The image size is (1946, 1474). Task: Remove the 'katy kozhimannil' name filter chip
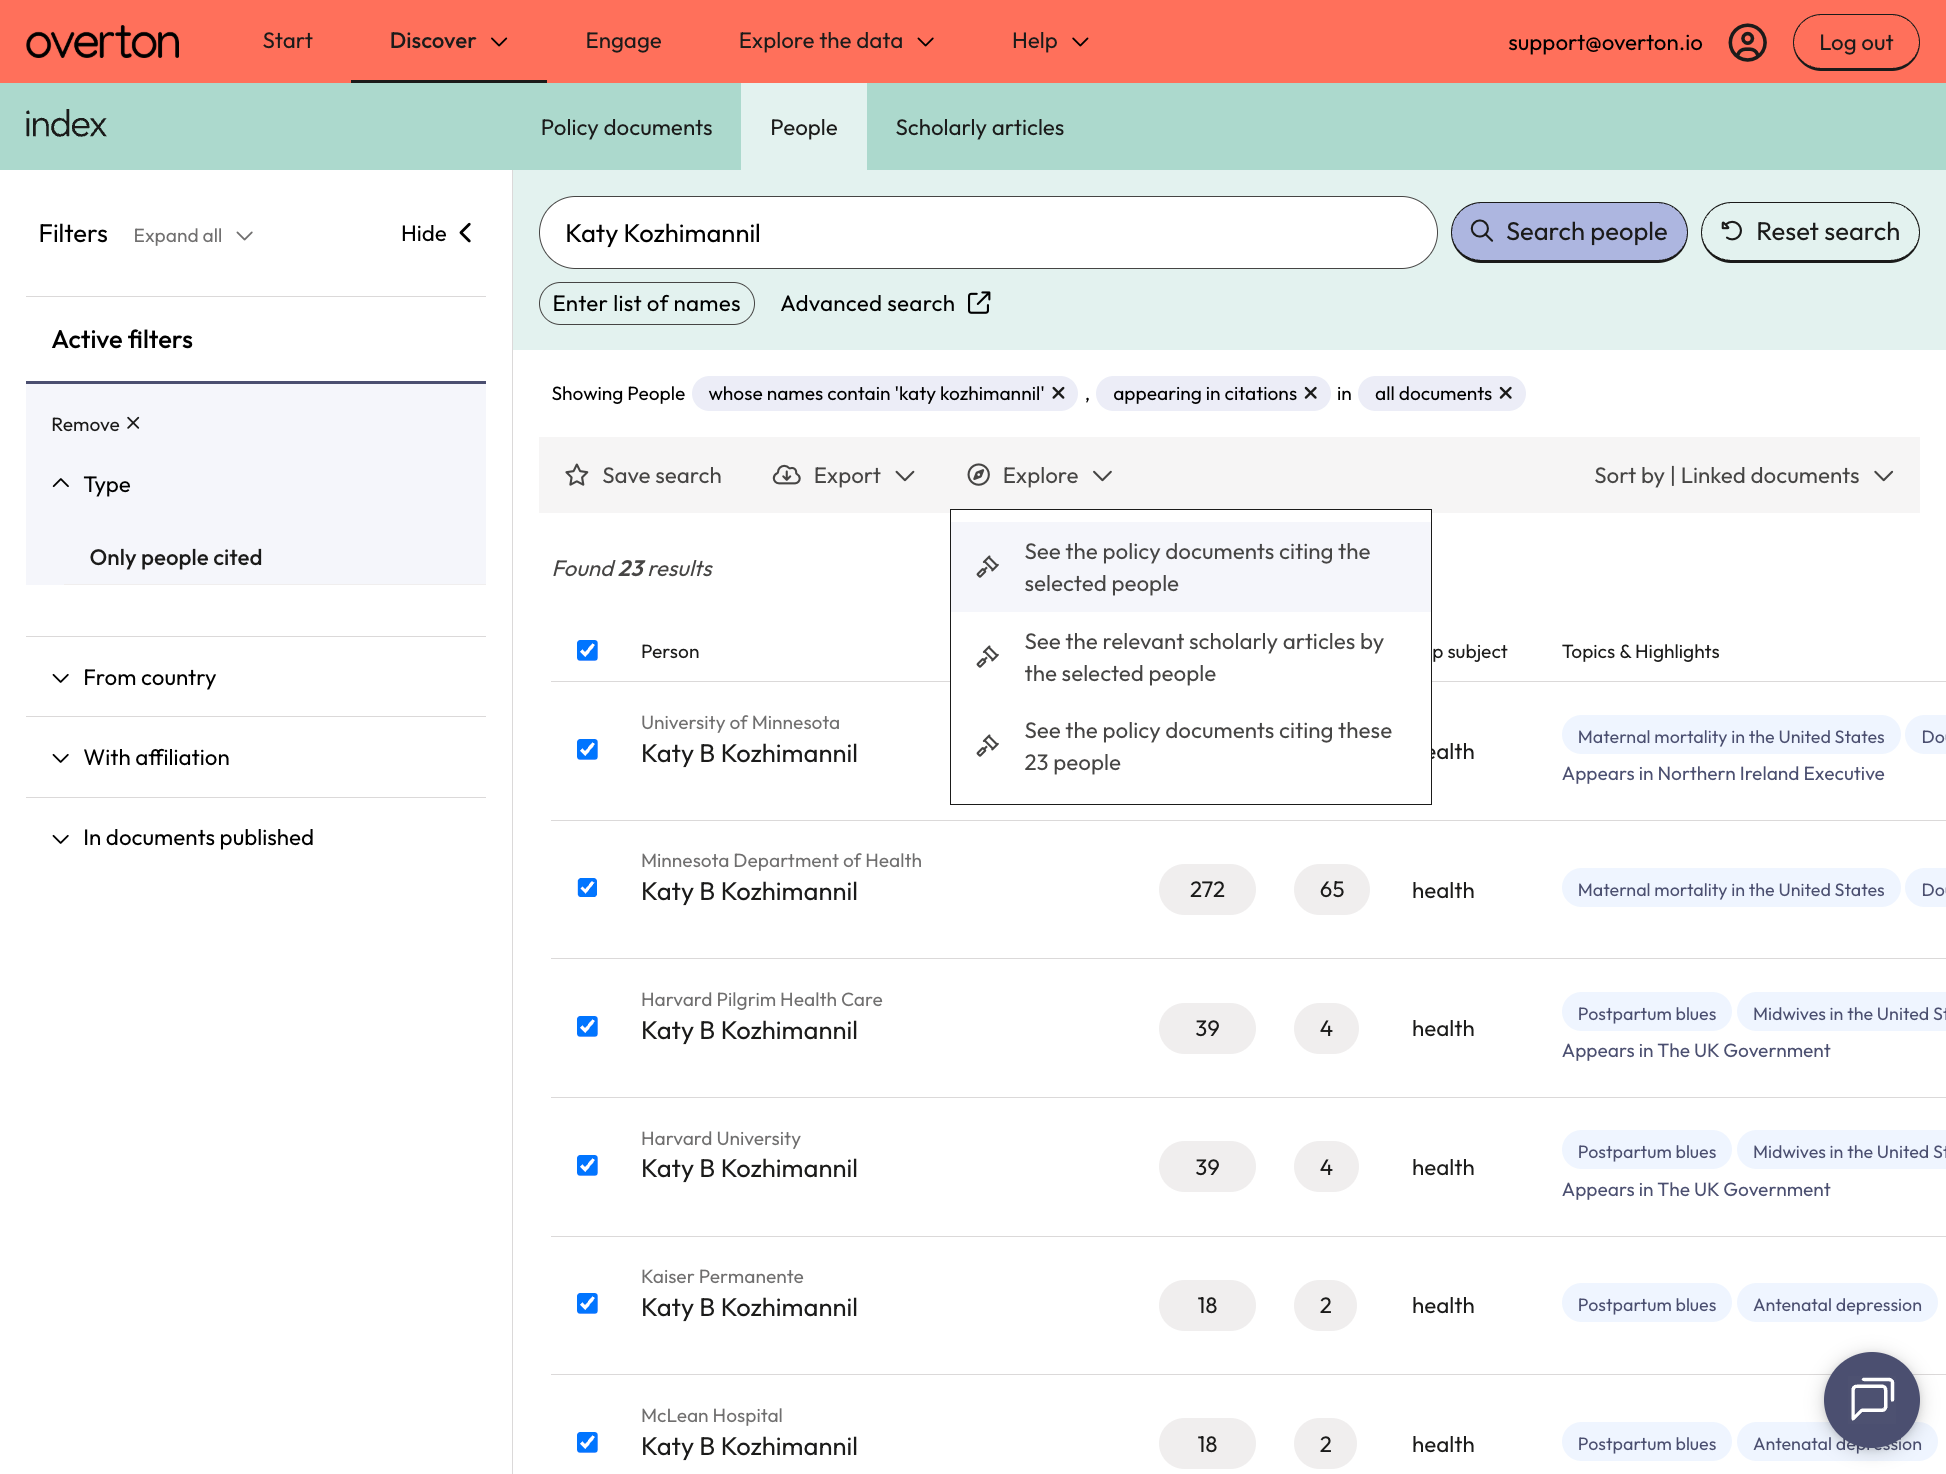1058,393
